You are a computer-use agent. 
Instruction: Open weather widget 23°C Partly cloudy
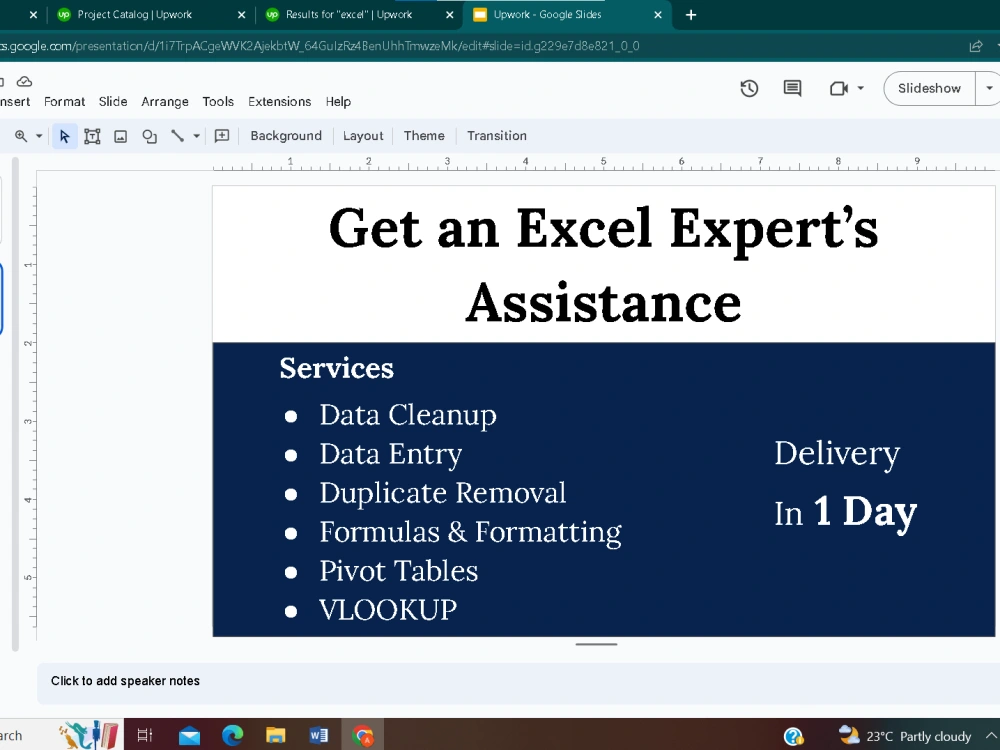click(x=905, y=736)
